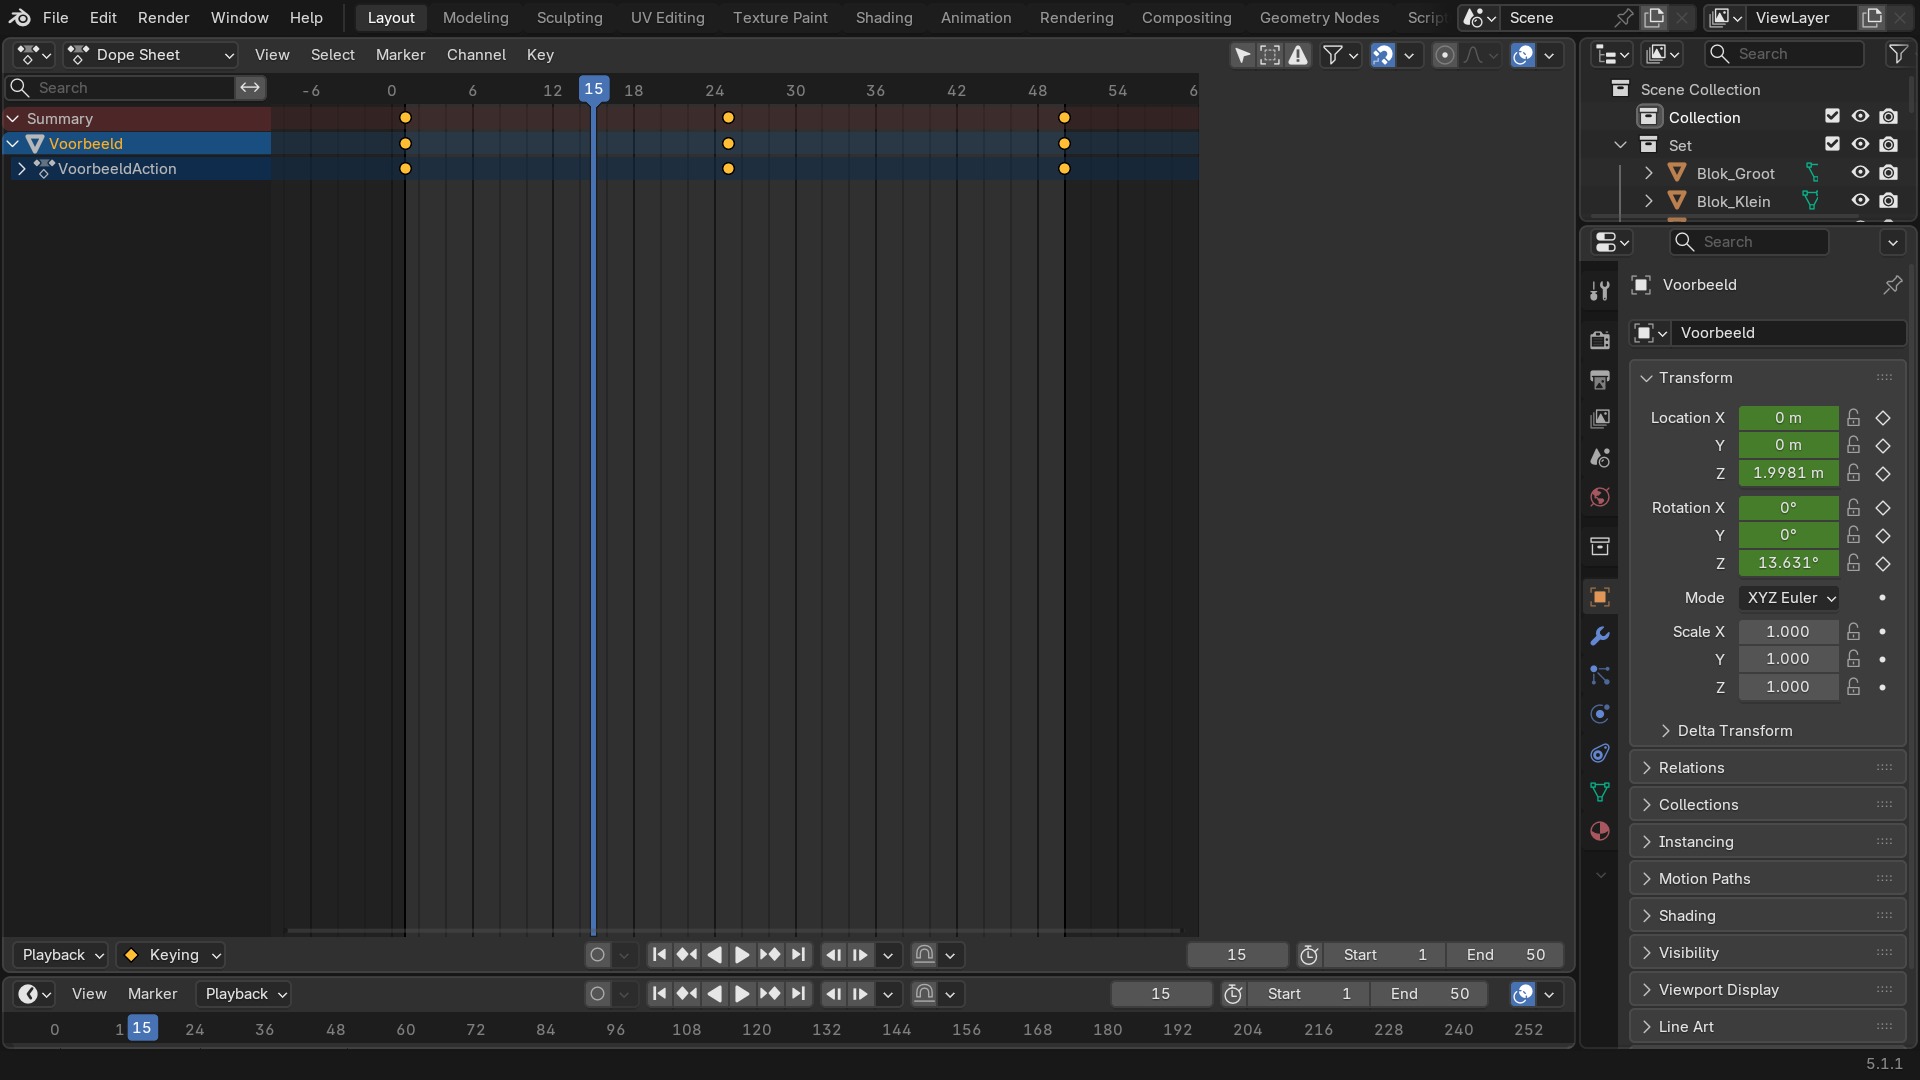Open the Tool properties tab
Image resolution: width=1920 pixels, height=1080 pixels.
coord(1600,291)
